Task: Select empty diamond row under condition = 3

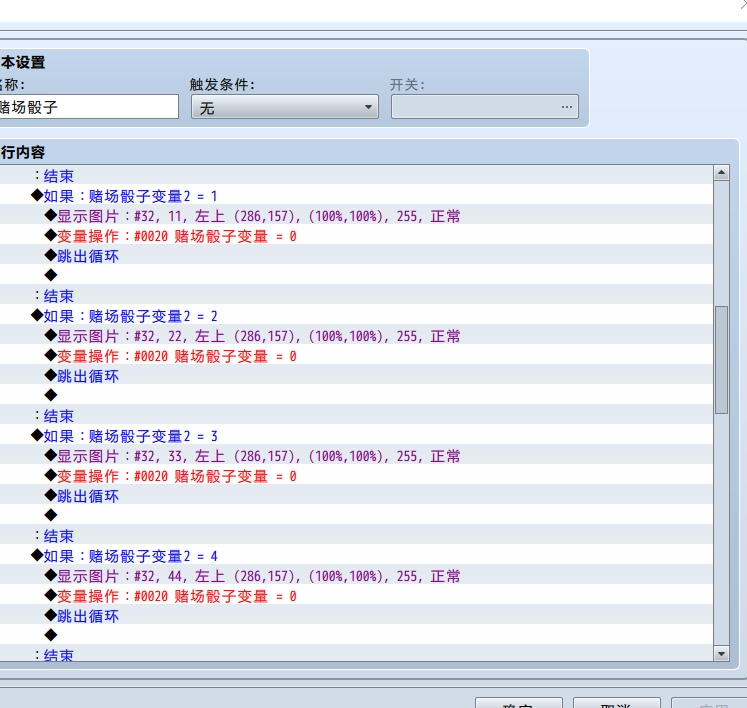Action: tap(356, 516)
